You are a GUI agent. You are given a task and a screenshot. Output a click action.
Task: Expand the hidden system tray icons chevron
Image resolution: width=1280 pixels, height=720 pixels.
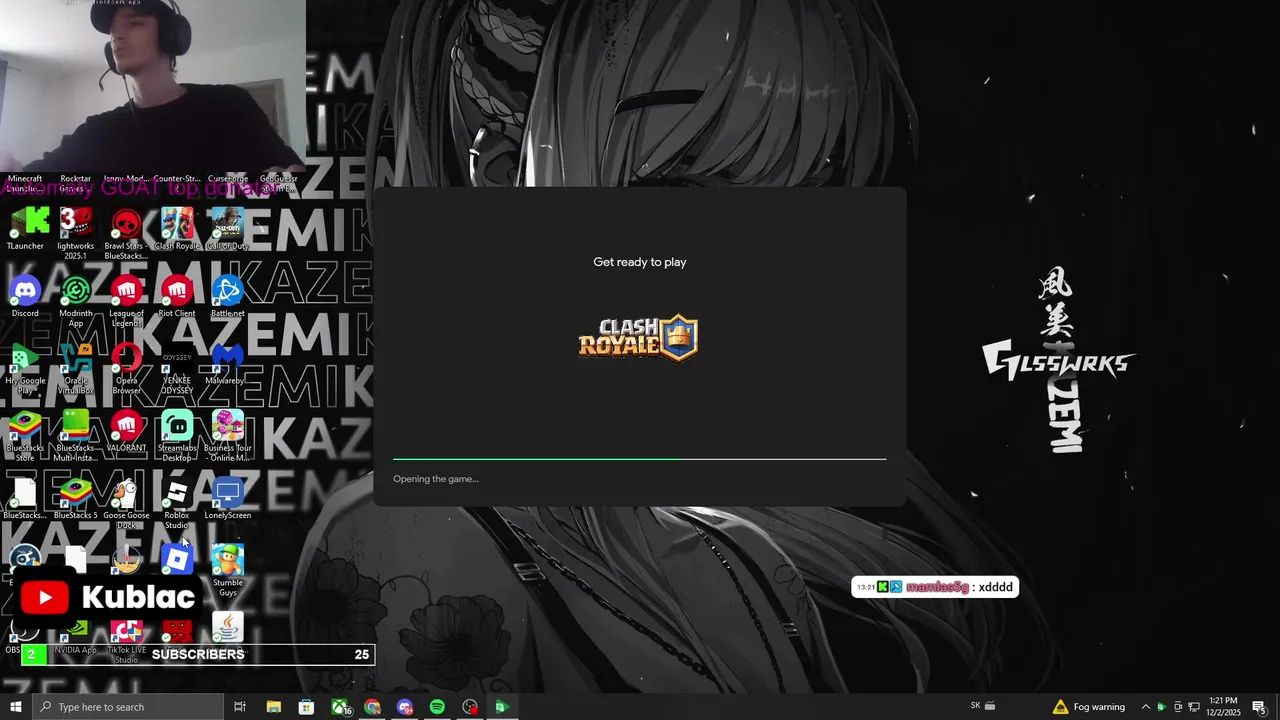click(x=1146, y=707)
